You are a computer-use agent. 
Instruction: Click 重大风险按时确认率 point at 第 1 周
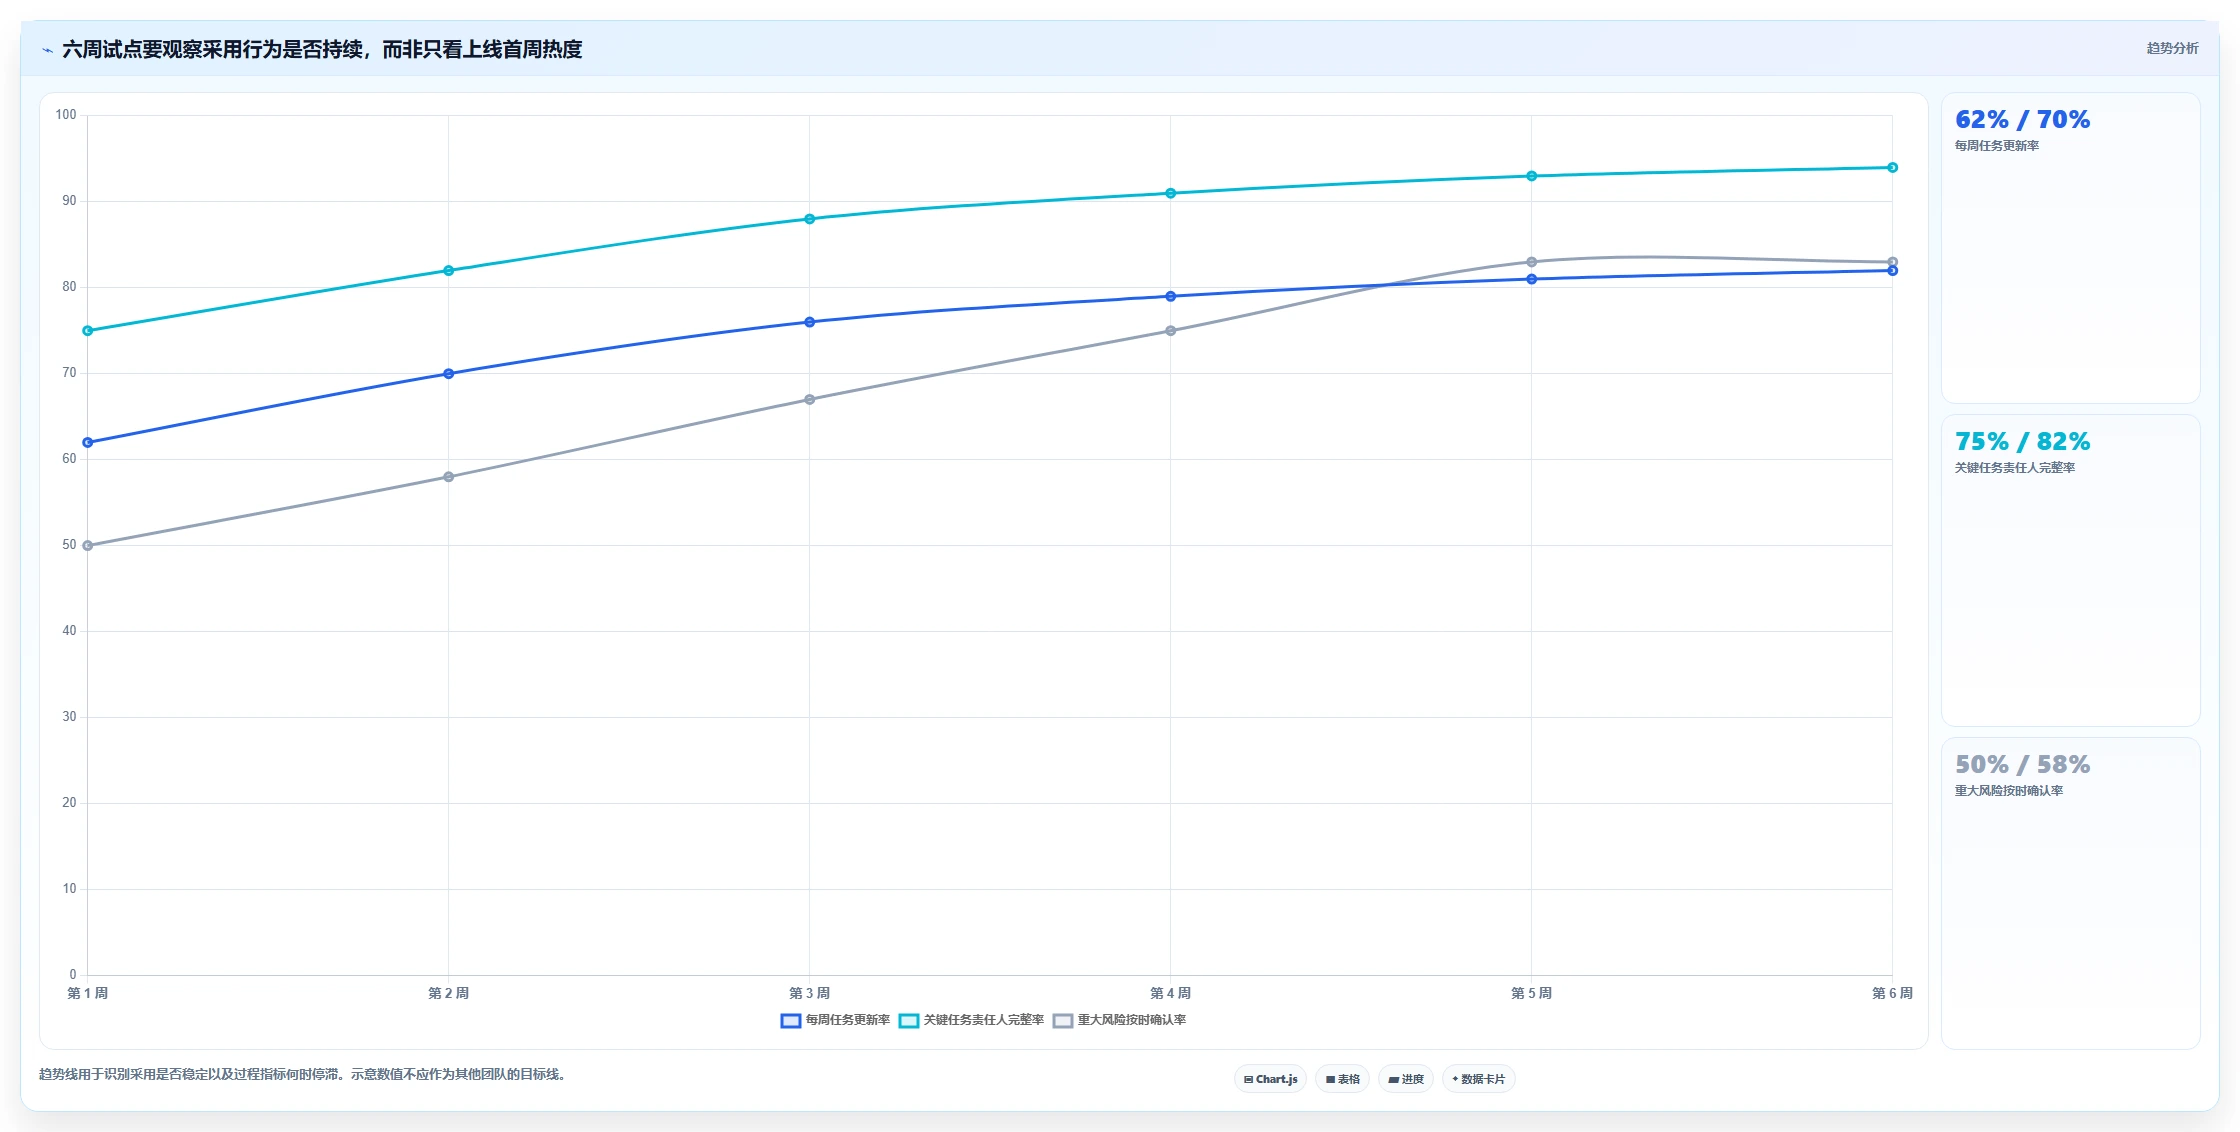click(x=87, y=546)
